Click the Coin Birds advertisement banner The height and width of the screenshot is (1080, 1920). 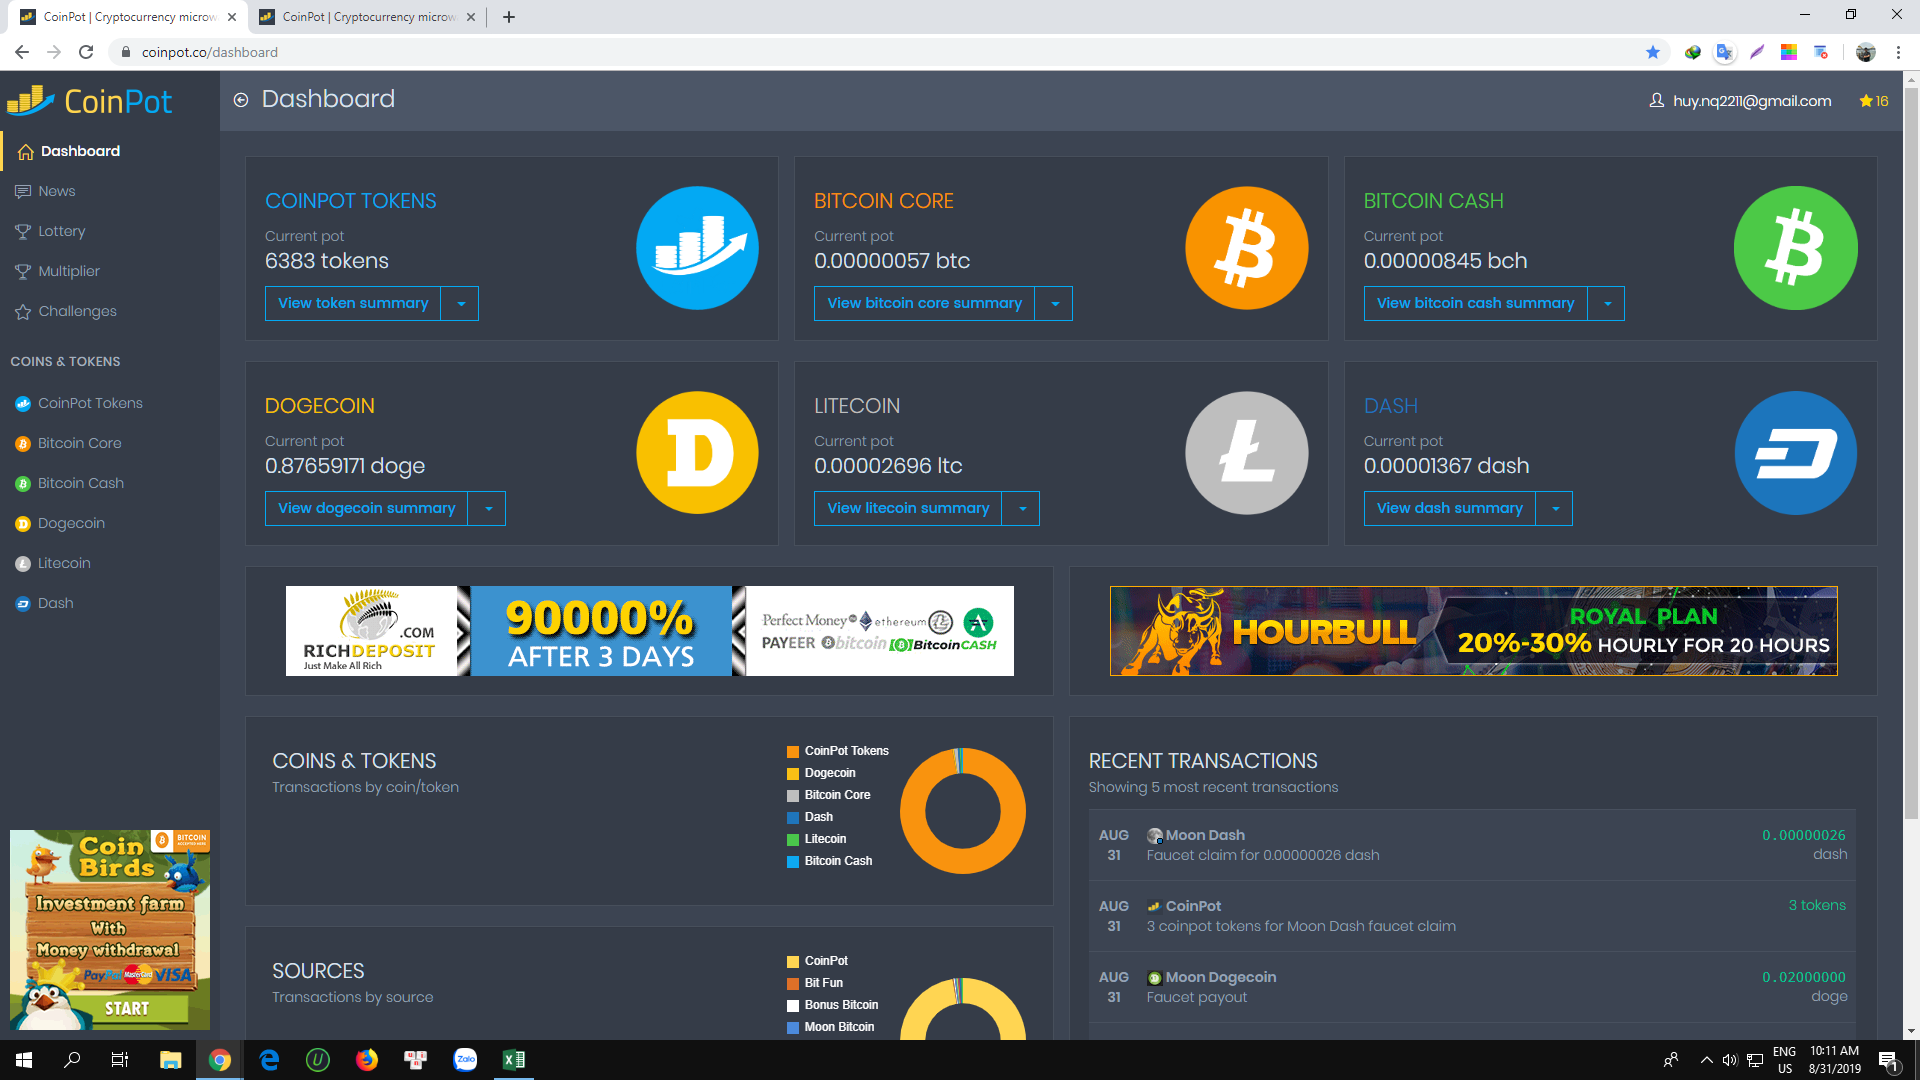coord(110,929)
